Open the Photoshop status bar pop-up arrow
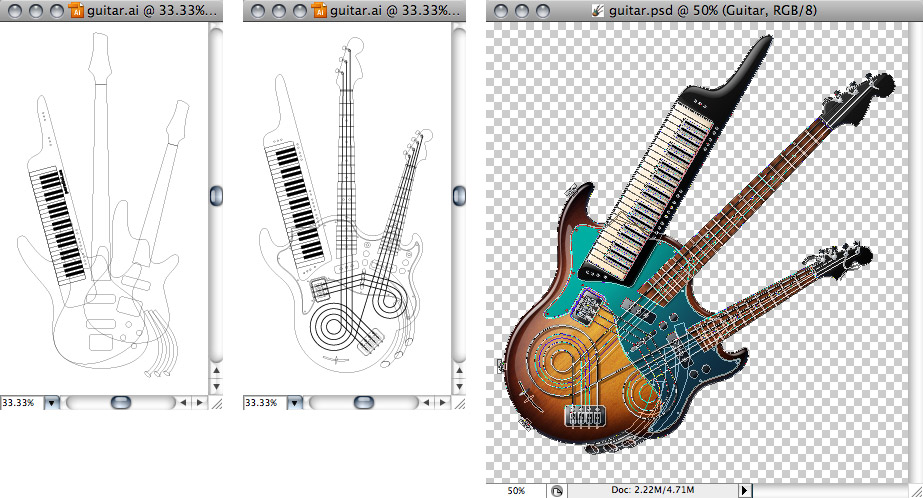This screenshot has height=498, width=923. [x=744, y=491]
